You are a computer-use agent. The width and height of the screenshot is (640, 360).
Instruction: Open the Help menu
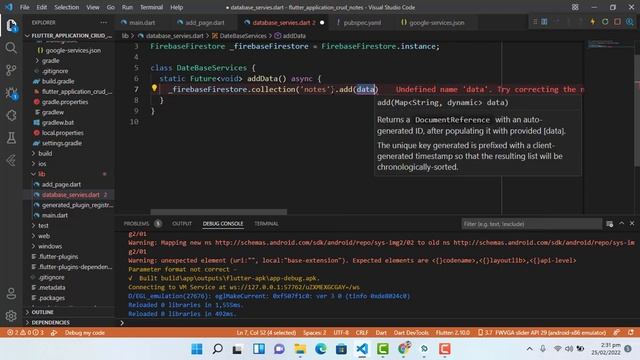click(x=176, y=7)
